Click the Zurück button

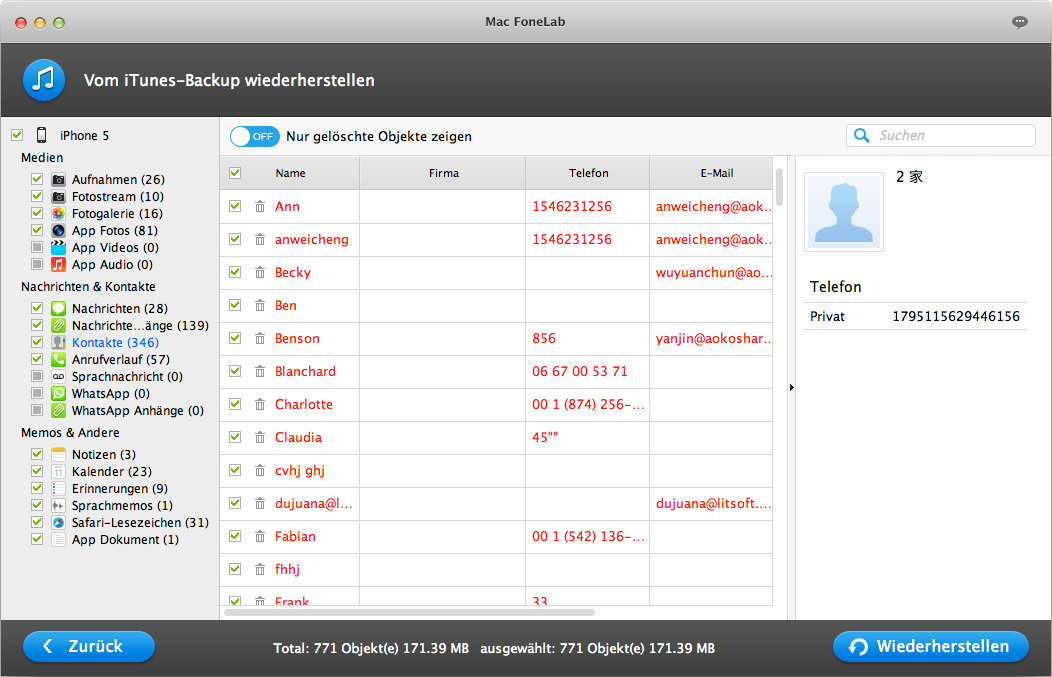pos(89,646)
